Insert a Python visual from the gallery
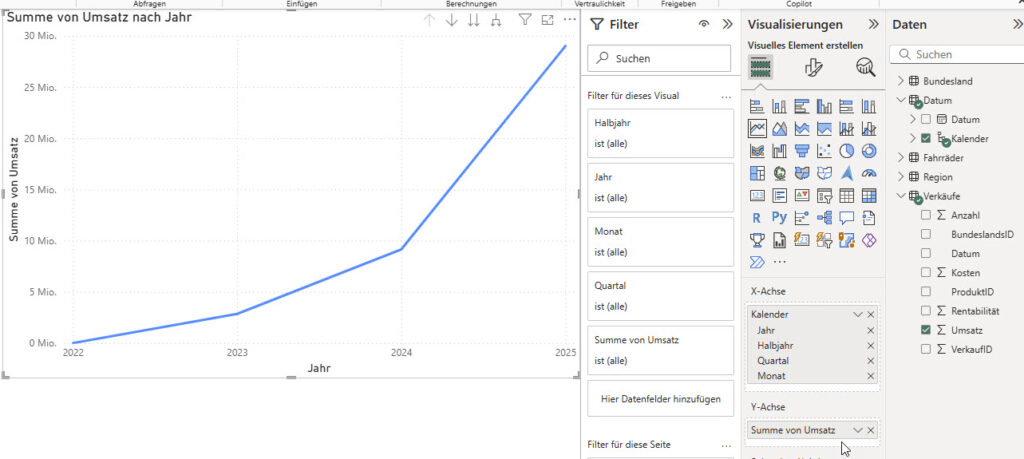The height and width of the screenshot is (459, 1024). [779, 217]
